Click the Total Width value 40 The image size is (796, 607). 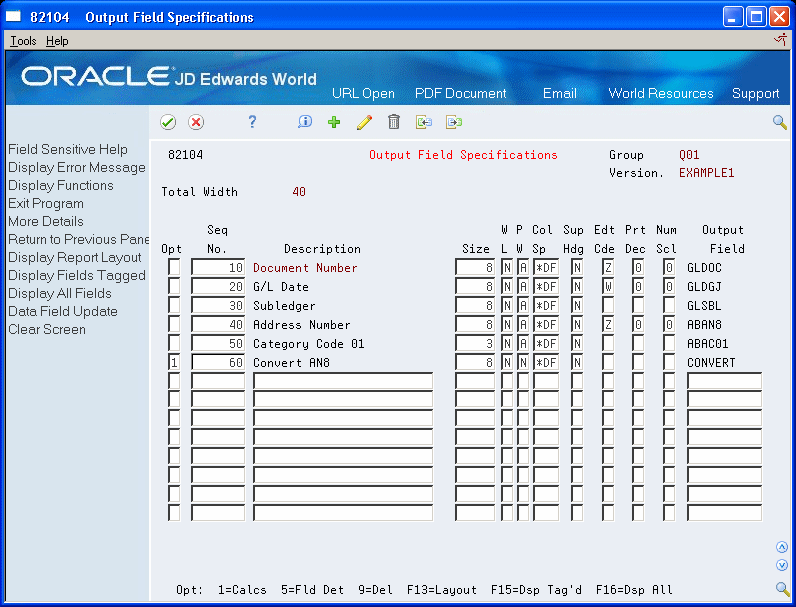(x=299, y=192)
